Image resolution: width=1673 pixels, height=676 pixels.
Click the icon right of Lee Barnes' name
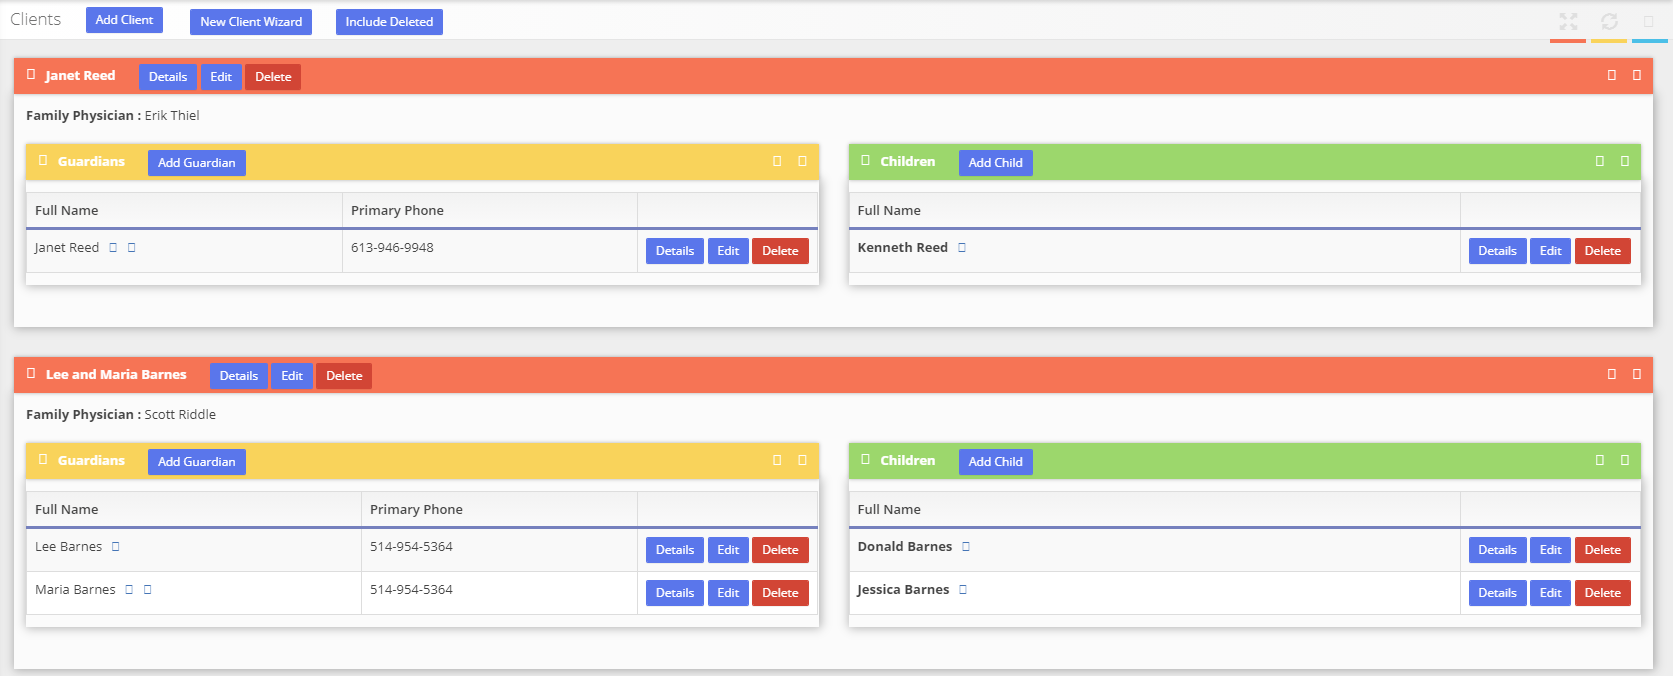(x=116, y=547)
